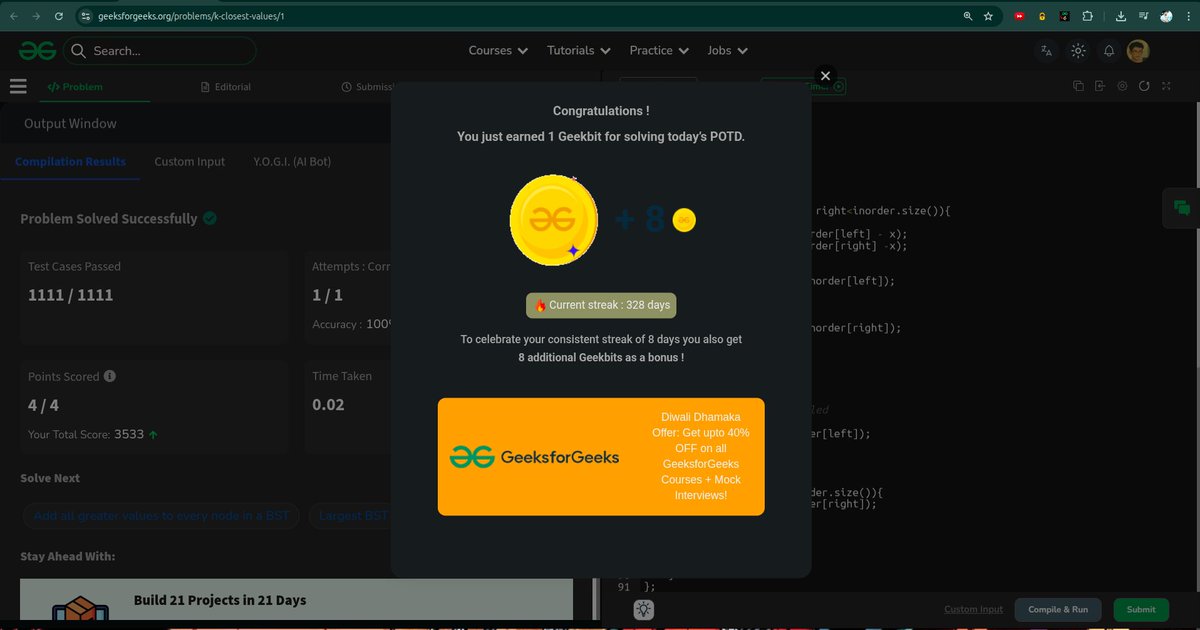Toggle the light/dark theme icon
This screenshot has height=630, width=1200.
(x=1078, y=51)
